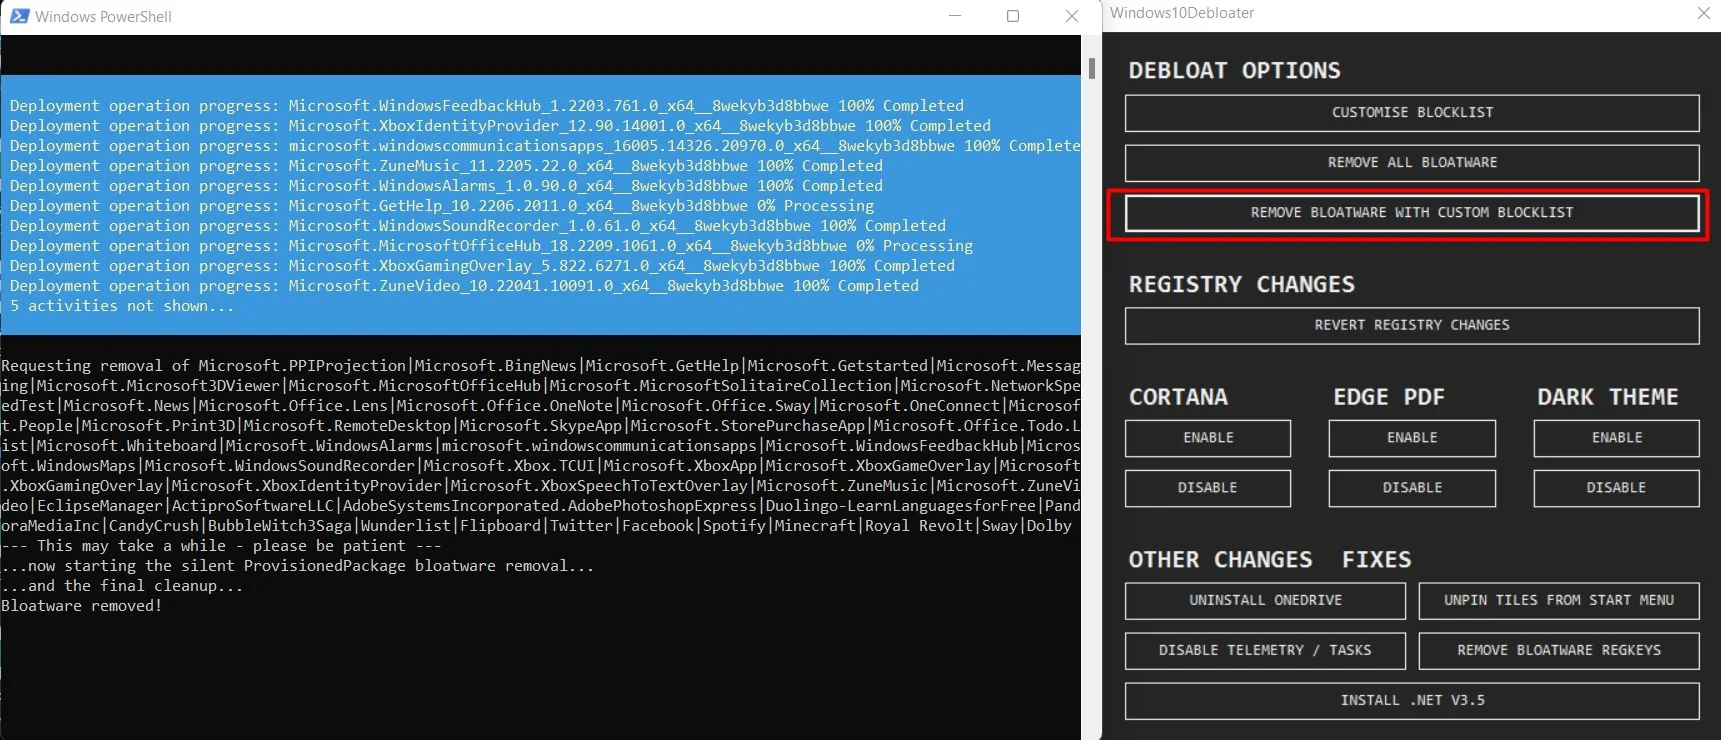
Task: Click Remove Bloatware Regkeys button
Action: [x=1559, y=651]
